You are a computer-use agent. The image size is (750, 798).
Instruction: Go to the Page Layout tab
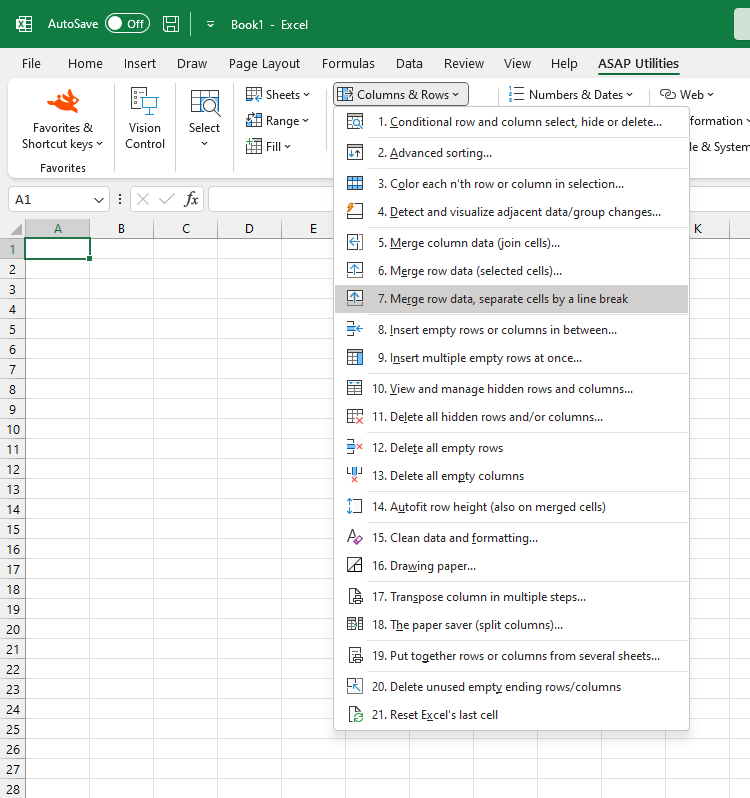click(264, 64)
